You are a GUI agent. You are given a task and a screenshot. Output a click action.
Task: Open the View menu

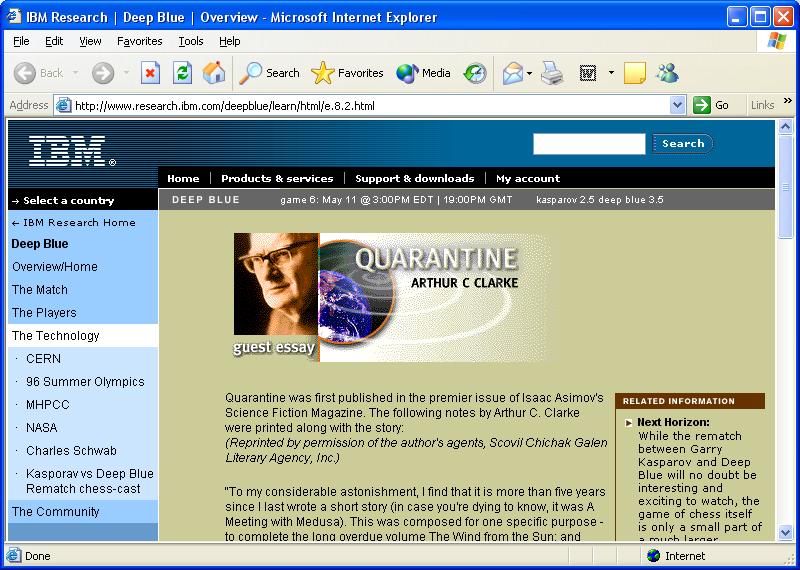pyautogui.click(x=90, y=41)
